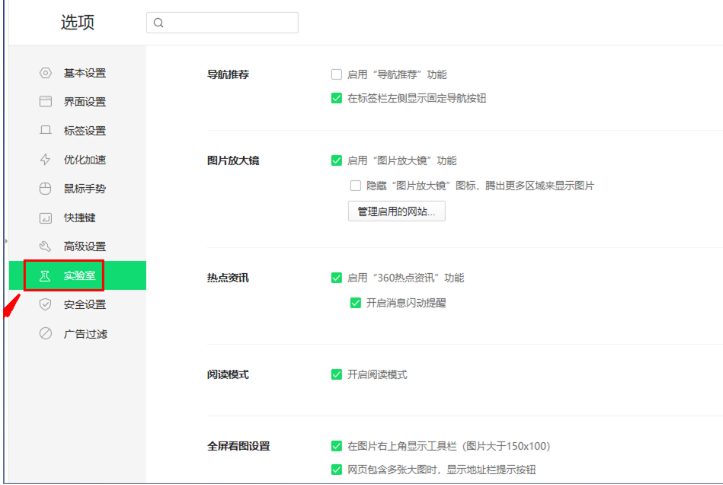Click the 界面设置 window icon

pos(45,101)
